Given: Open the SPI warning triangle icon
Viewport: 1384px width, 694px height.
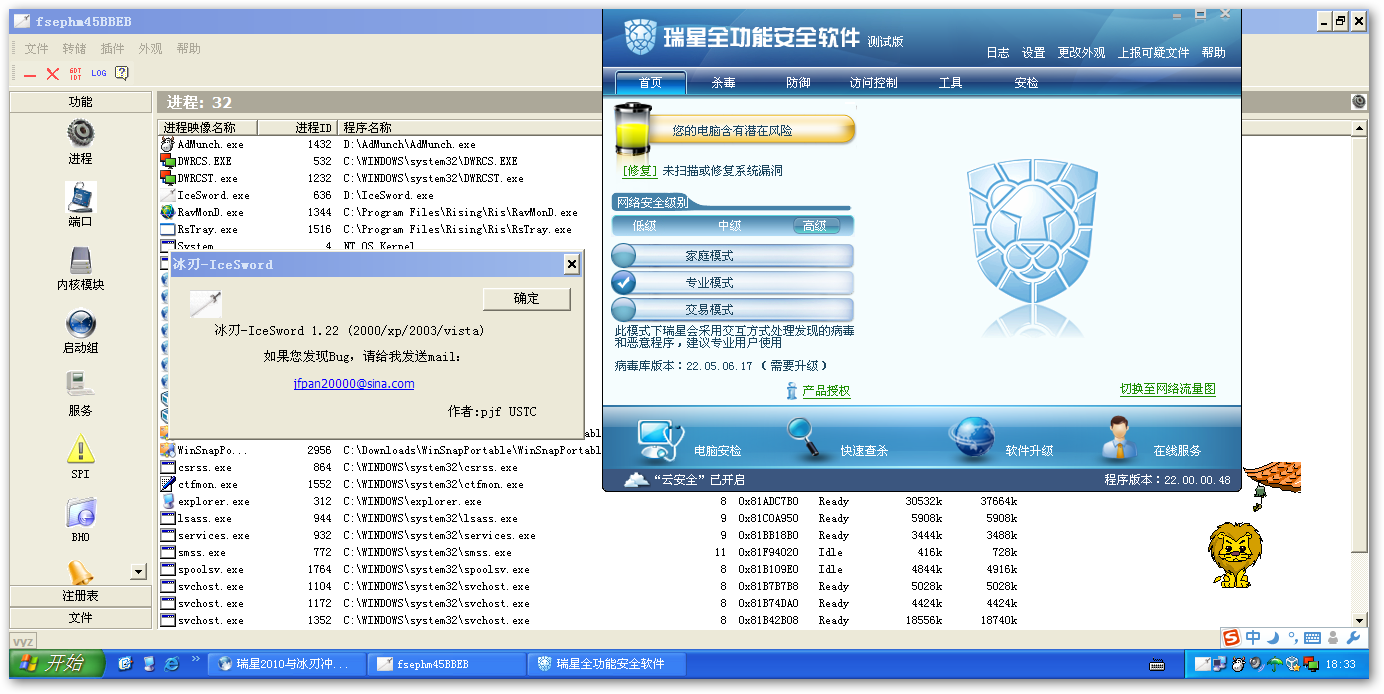Looking at the screenshot, I should tap(80, 448).
